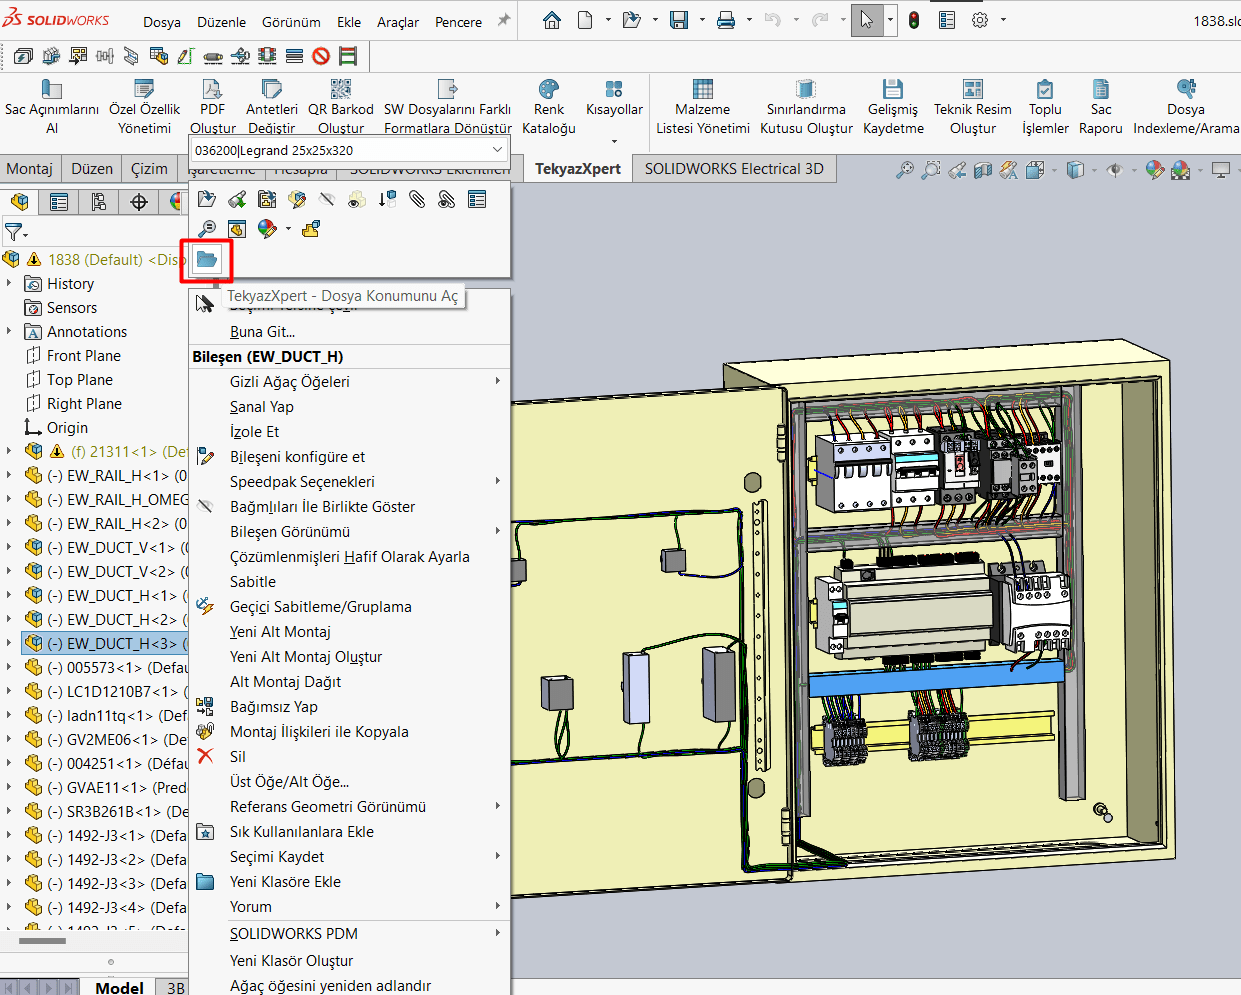Viewport: 1241px width, 995px height.
Task: Choose Bağımsız Yap option
Action: tap(274, 707)
